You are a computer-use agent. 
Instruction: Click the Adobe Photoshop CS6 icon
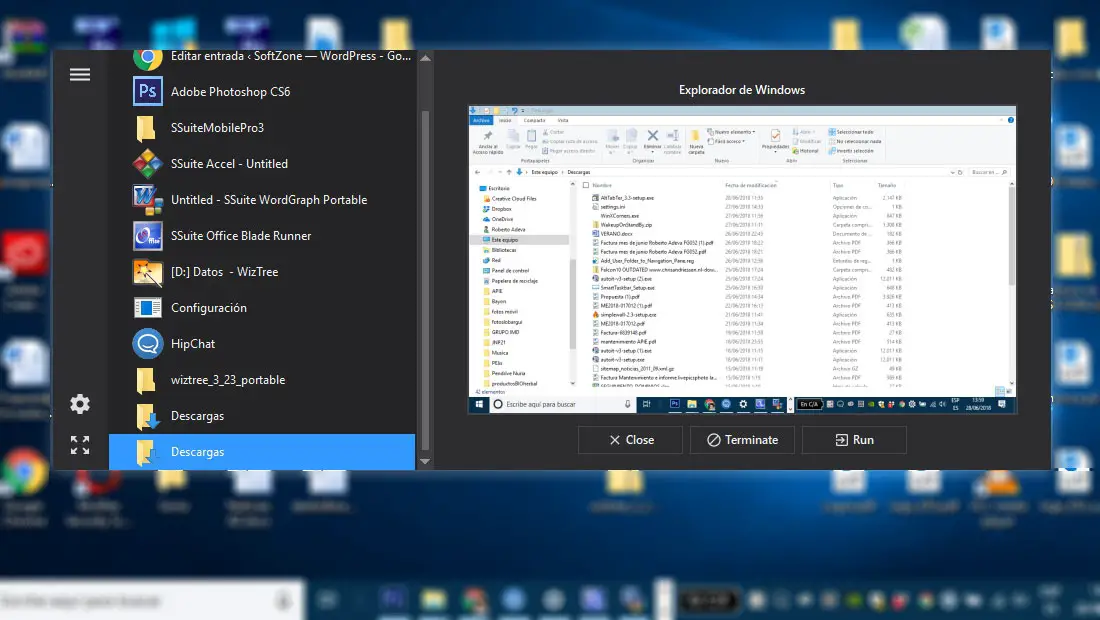tap(148, 92)
